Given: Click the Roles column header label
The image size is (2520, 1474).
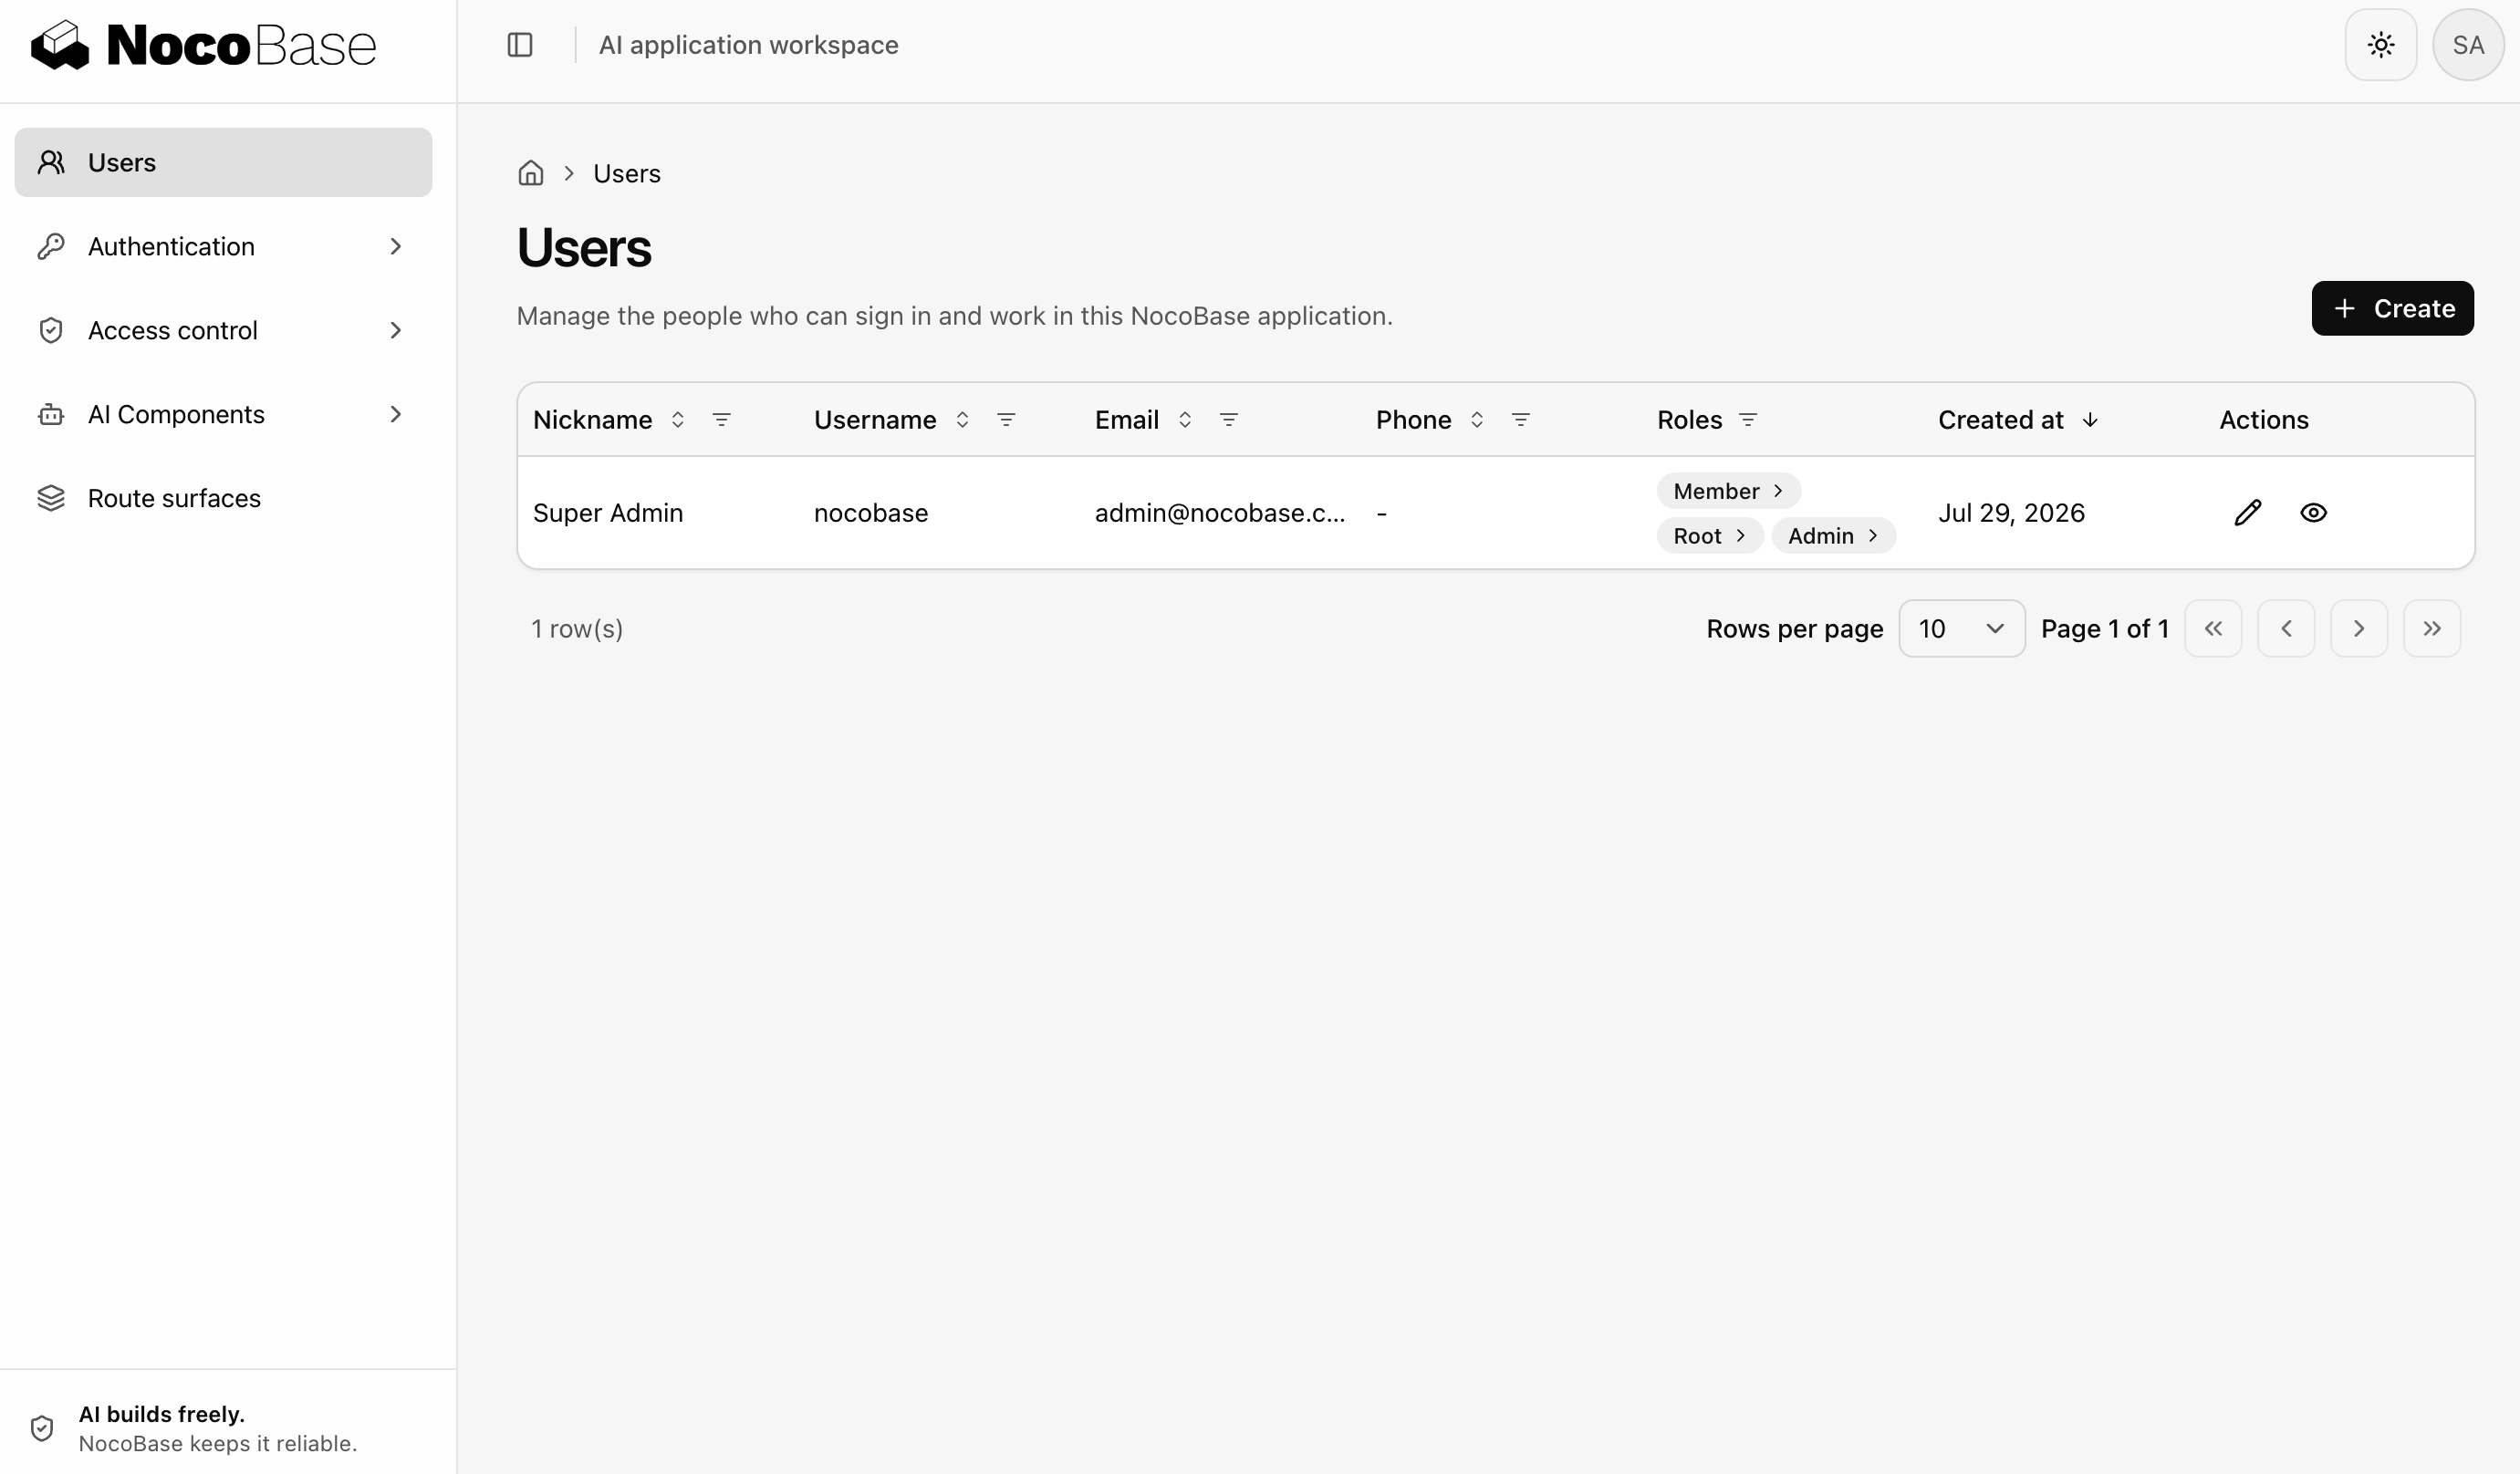Looking at the screenshot, I should coord(1689,420).
